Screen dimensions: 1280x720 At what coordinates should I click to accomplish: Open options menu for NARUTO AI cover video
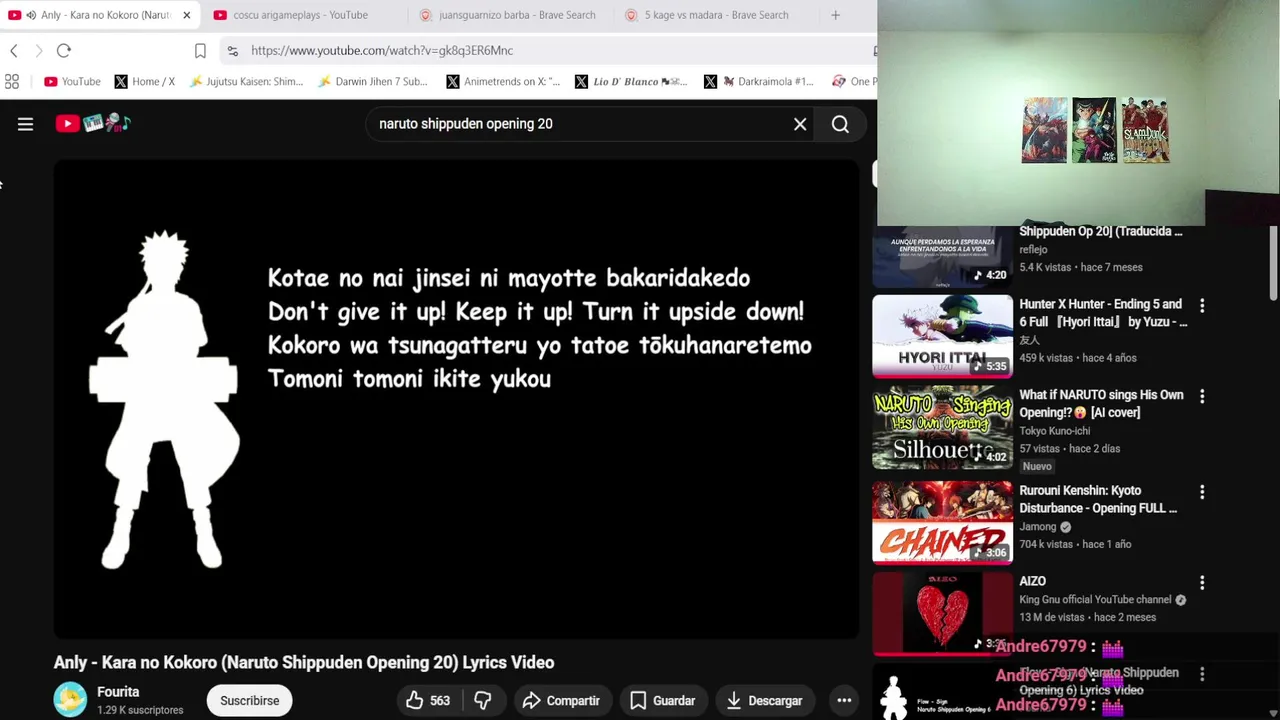click(1202, 396)
